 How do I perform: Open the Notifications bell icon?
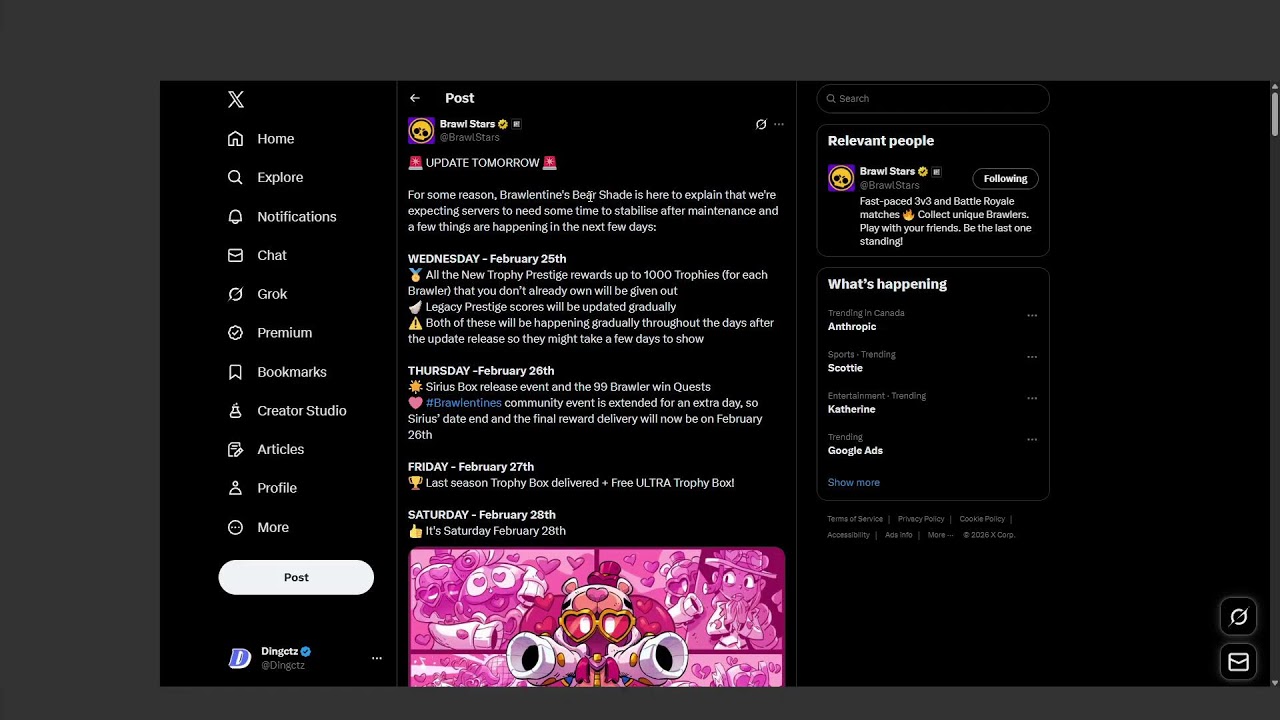click(235, 216)
